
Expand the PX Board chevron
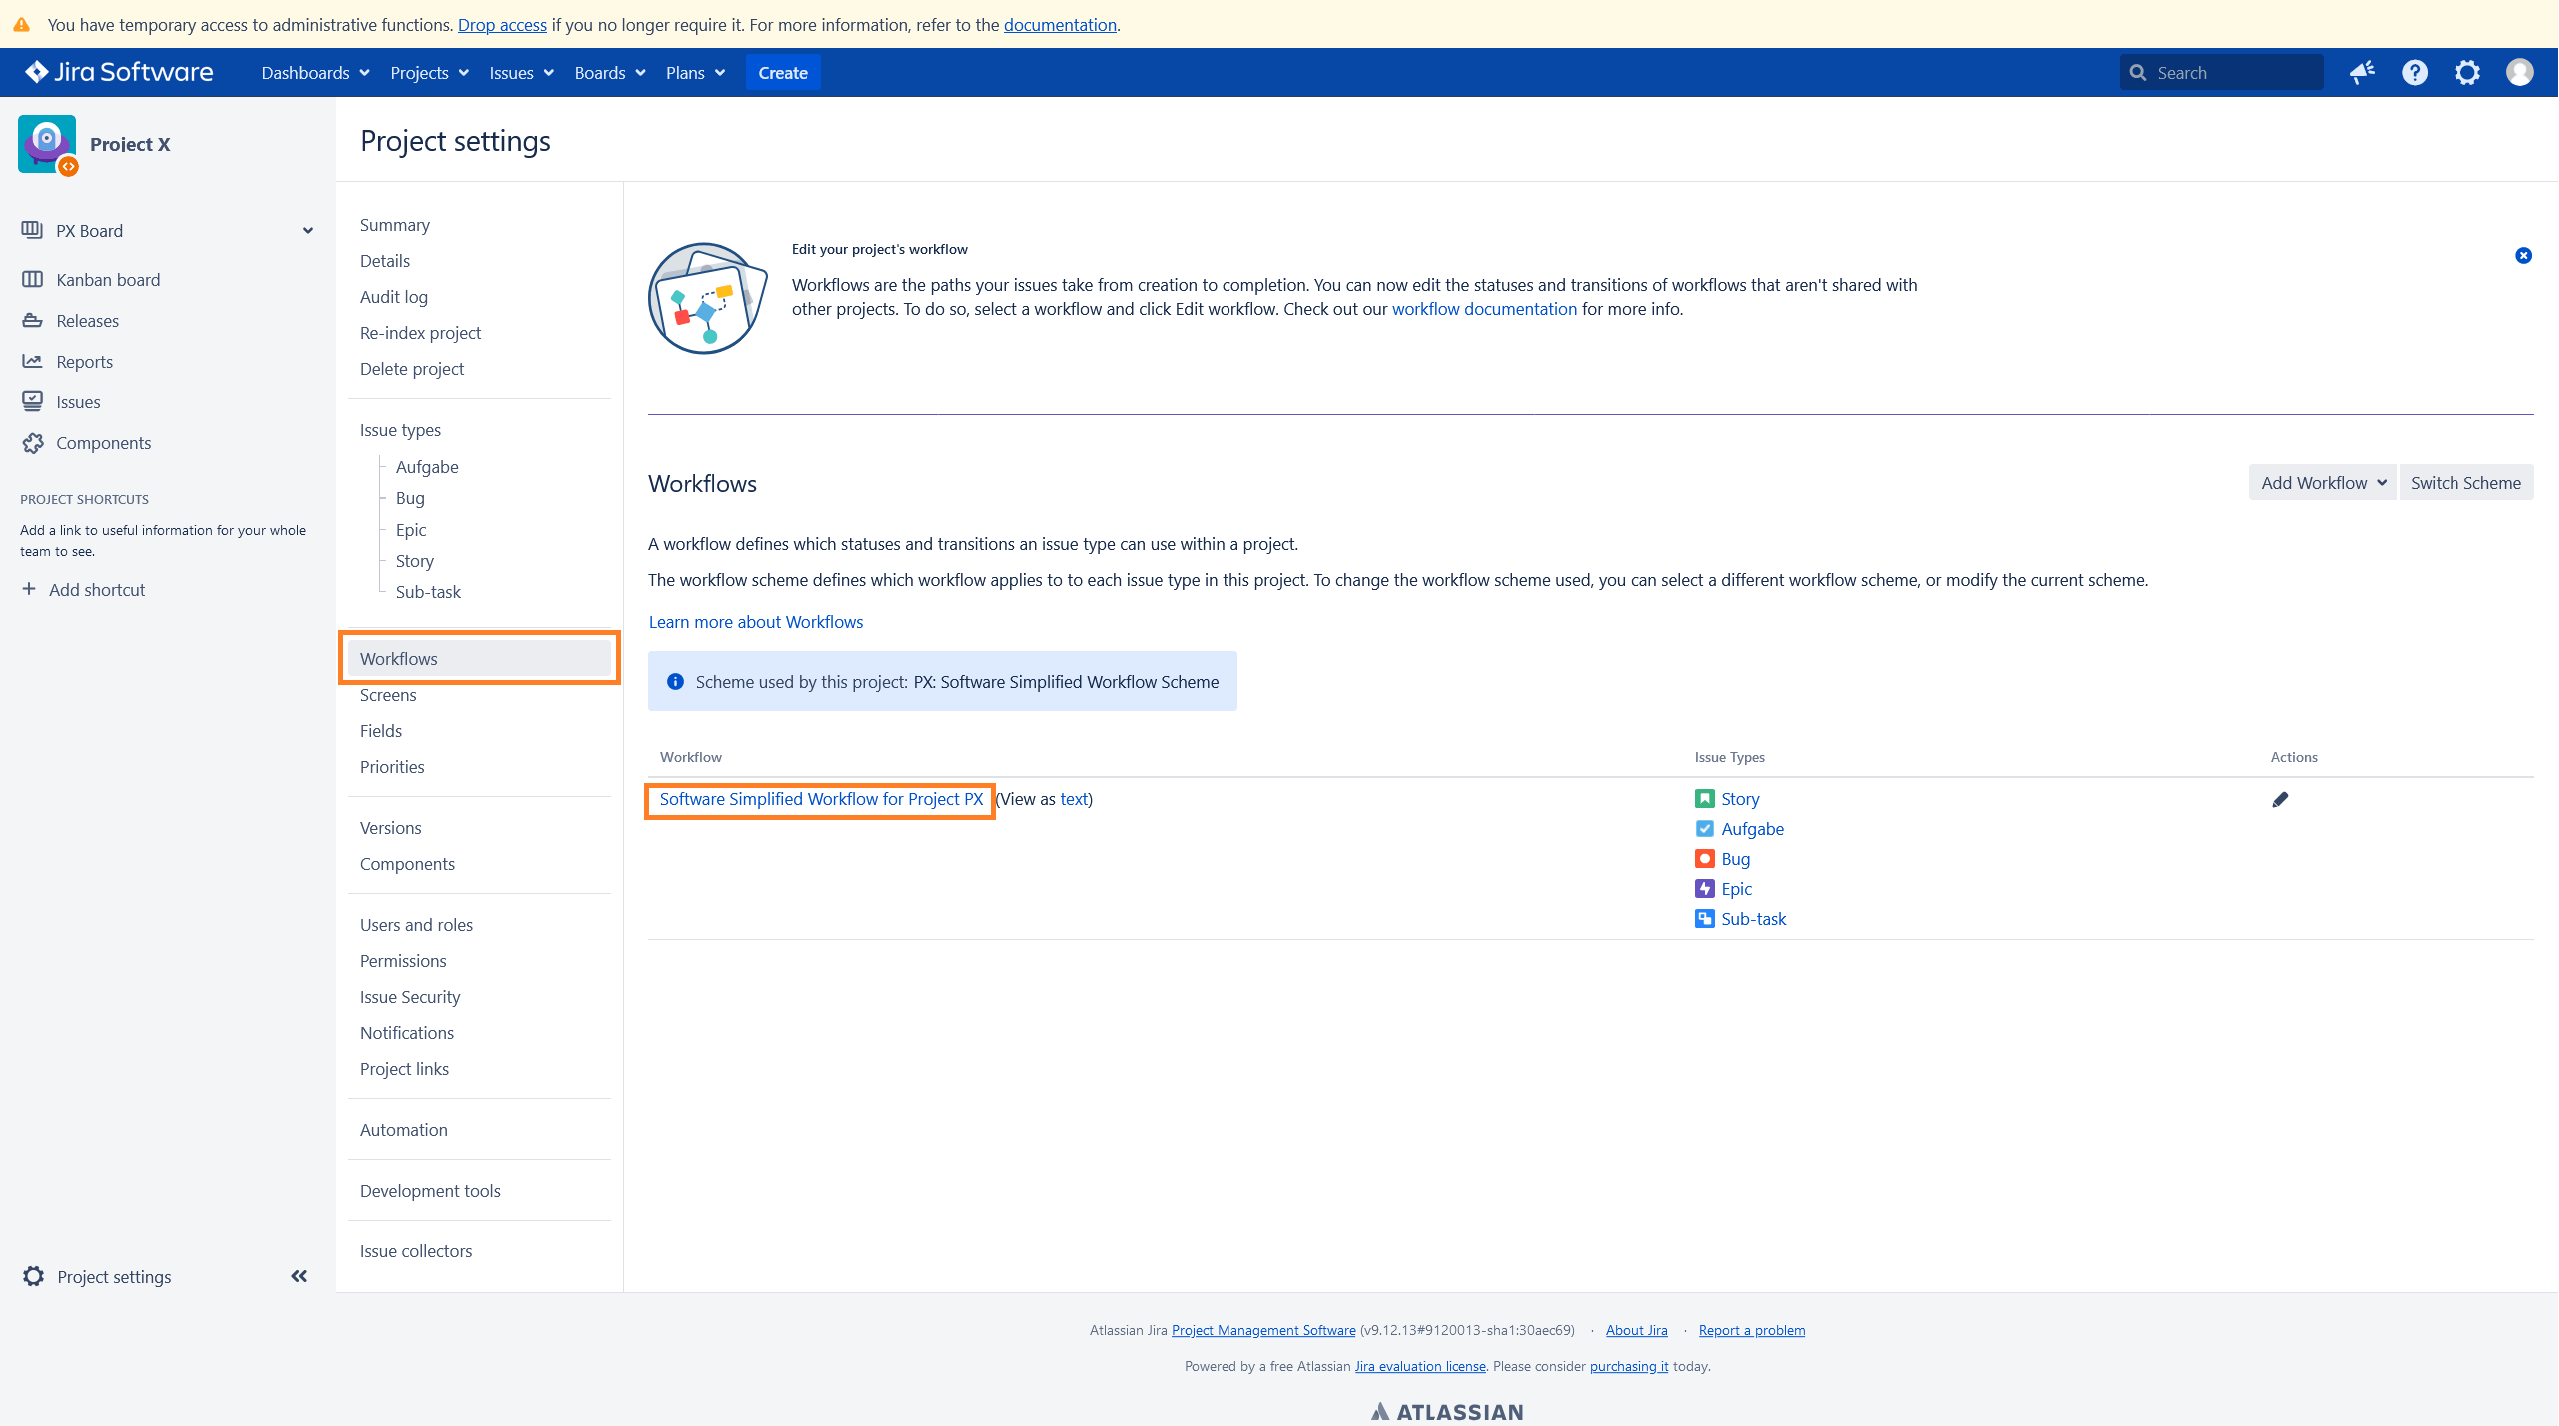[x=308, y=231]
